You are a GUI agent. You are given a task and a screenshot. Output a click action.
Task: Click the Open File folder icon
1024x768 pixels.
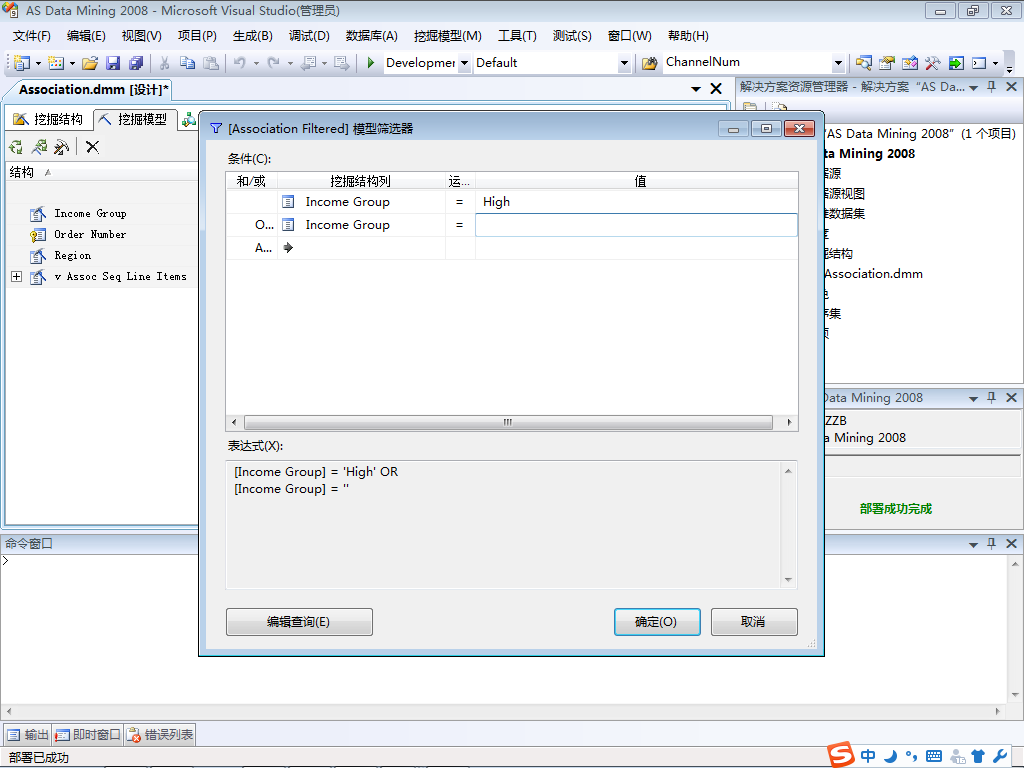pos(90,63)
